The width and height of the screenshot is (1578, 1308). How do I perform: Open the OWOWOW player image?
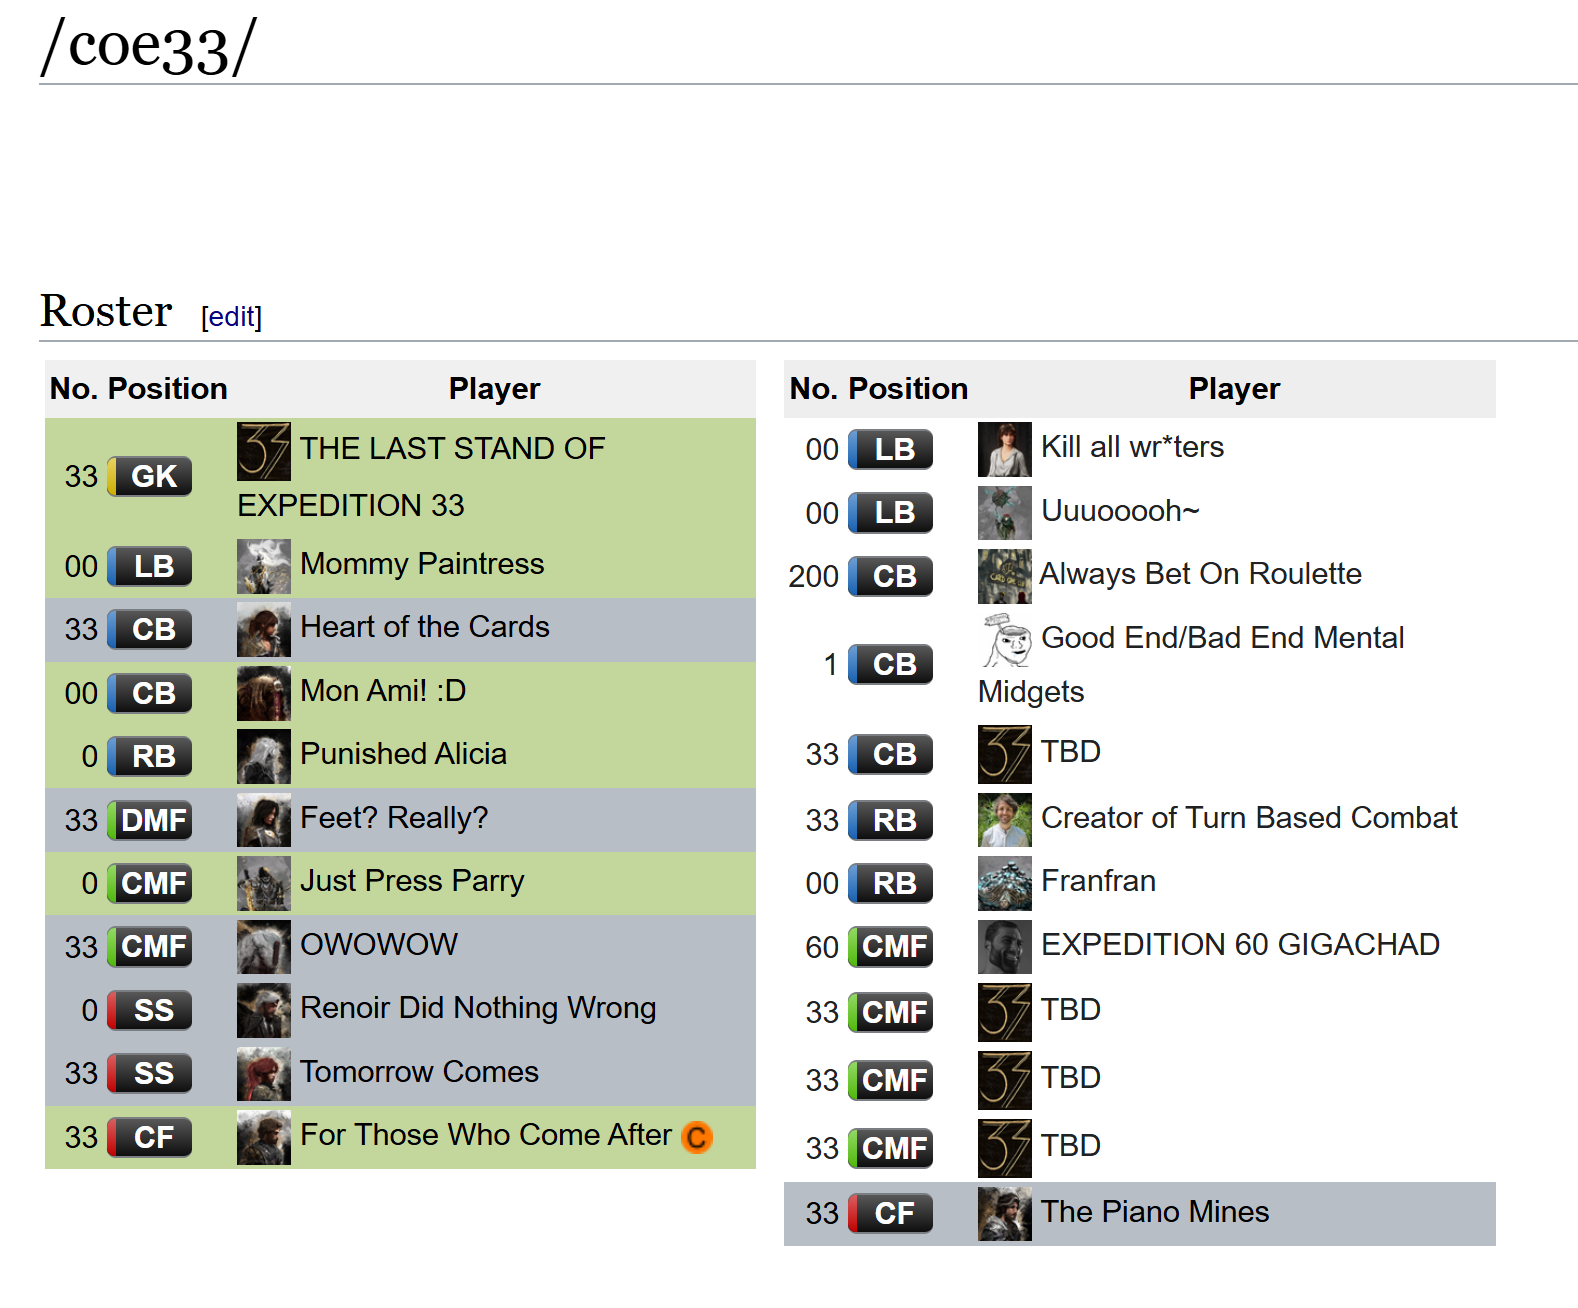tap(264, 947)
